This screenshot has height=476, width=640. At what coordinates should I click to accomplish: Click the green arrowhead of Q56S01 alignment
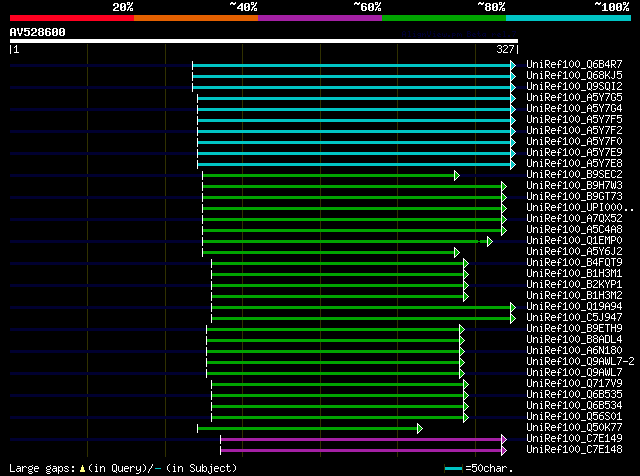(x=466, y=418)
